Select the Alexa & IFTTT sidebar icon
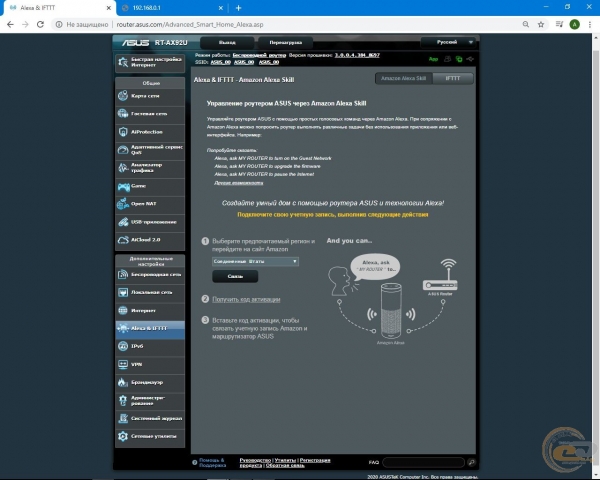 click(x=123, y=328)
